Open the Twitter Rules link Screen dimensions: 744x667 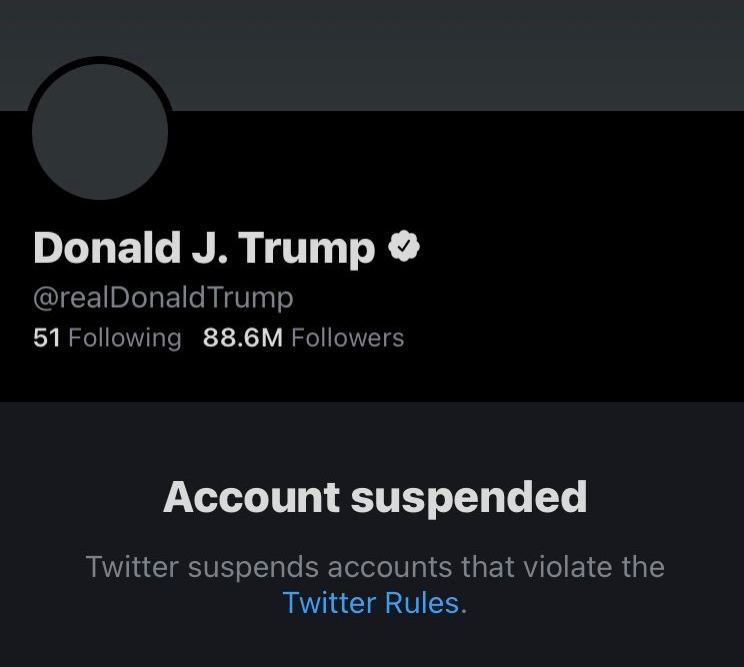pyautogui.click(x=371, y=603)
